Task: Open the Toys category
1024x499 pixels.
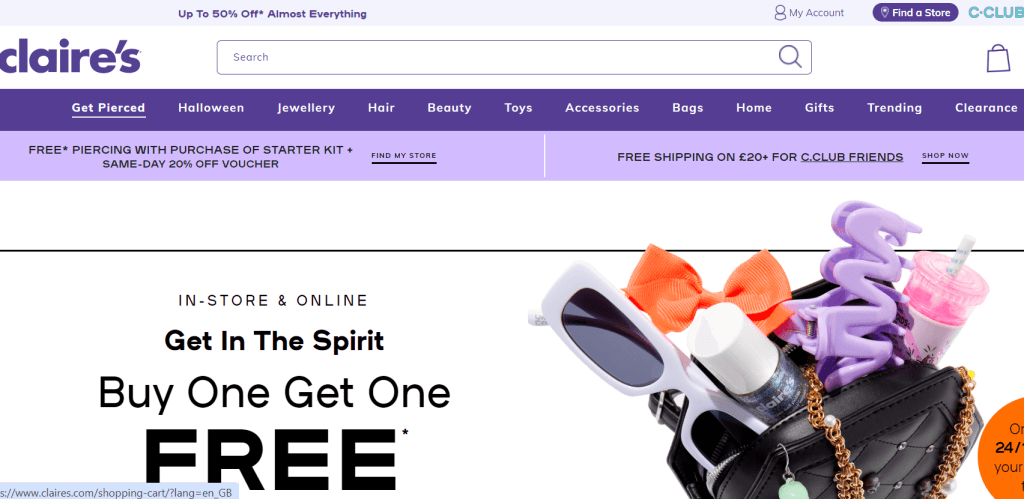Action: click(518, 108)
